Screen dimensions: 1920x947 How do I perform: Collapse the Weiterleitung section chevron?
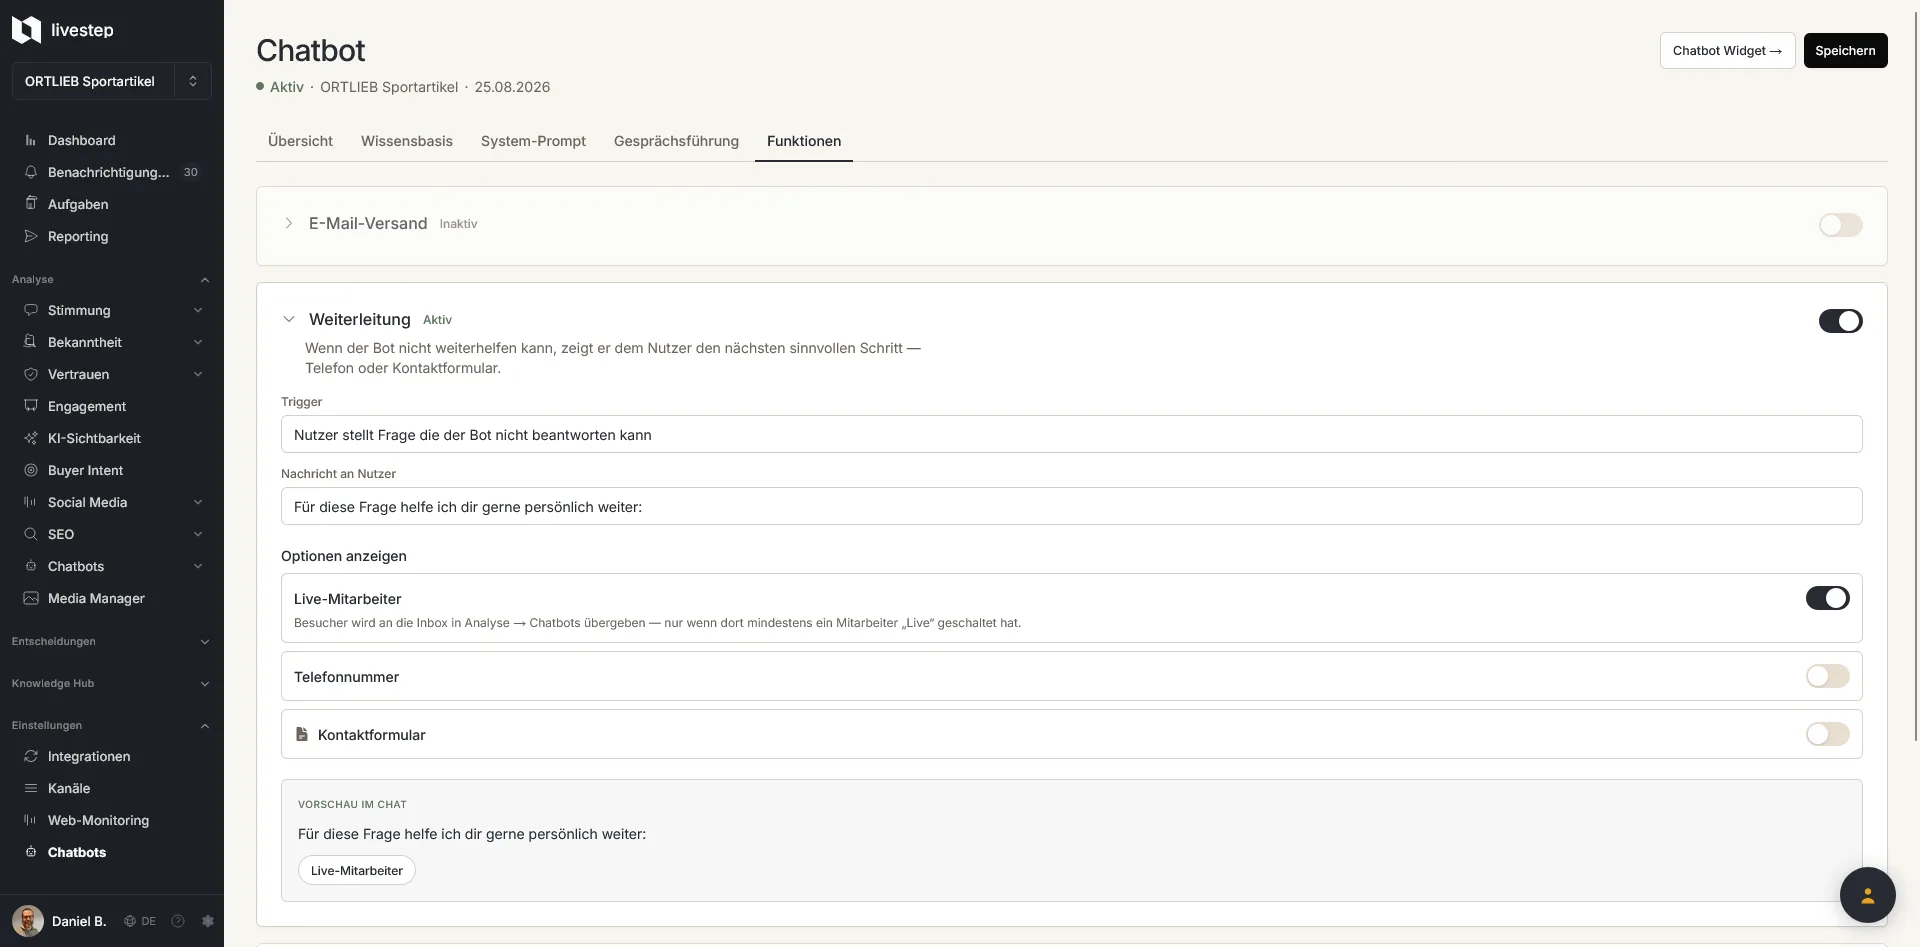tap(289, 319)
